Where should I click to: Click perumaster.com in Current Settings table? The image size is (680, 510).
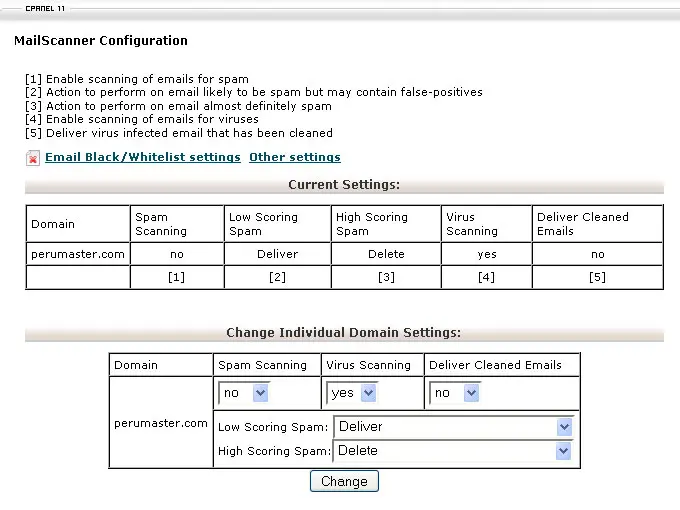78,254
